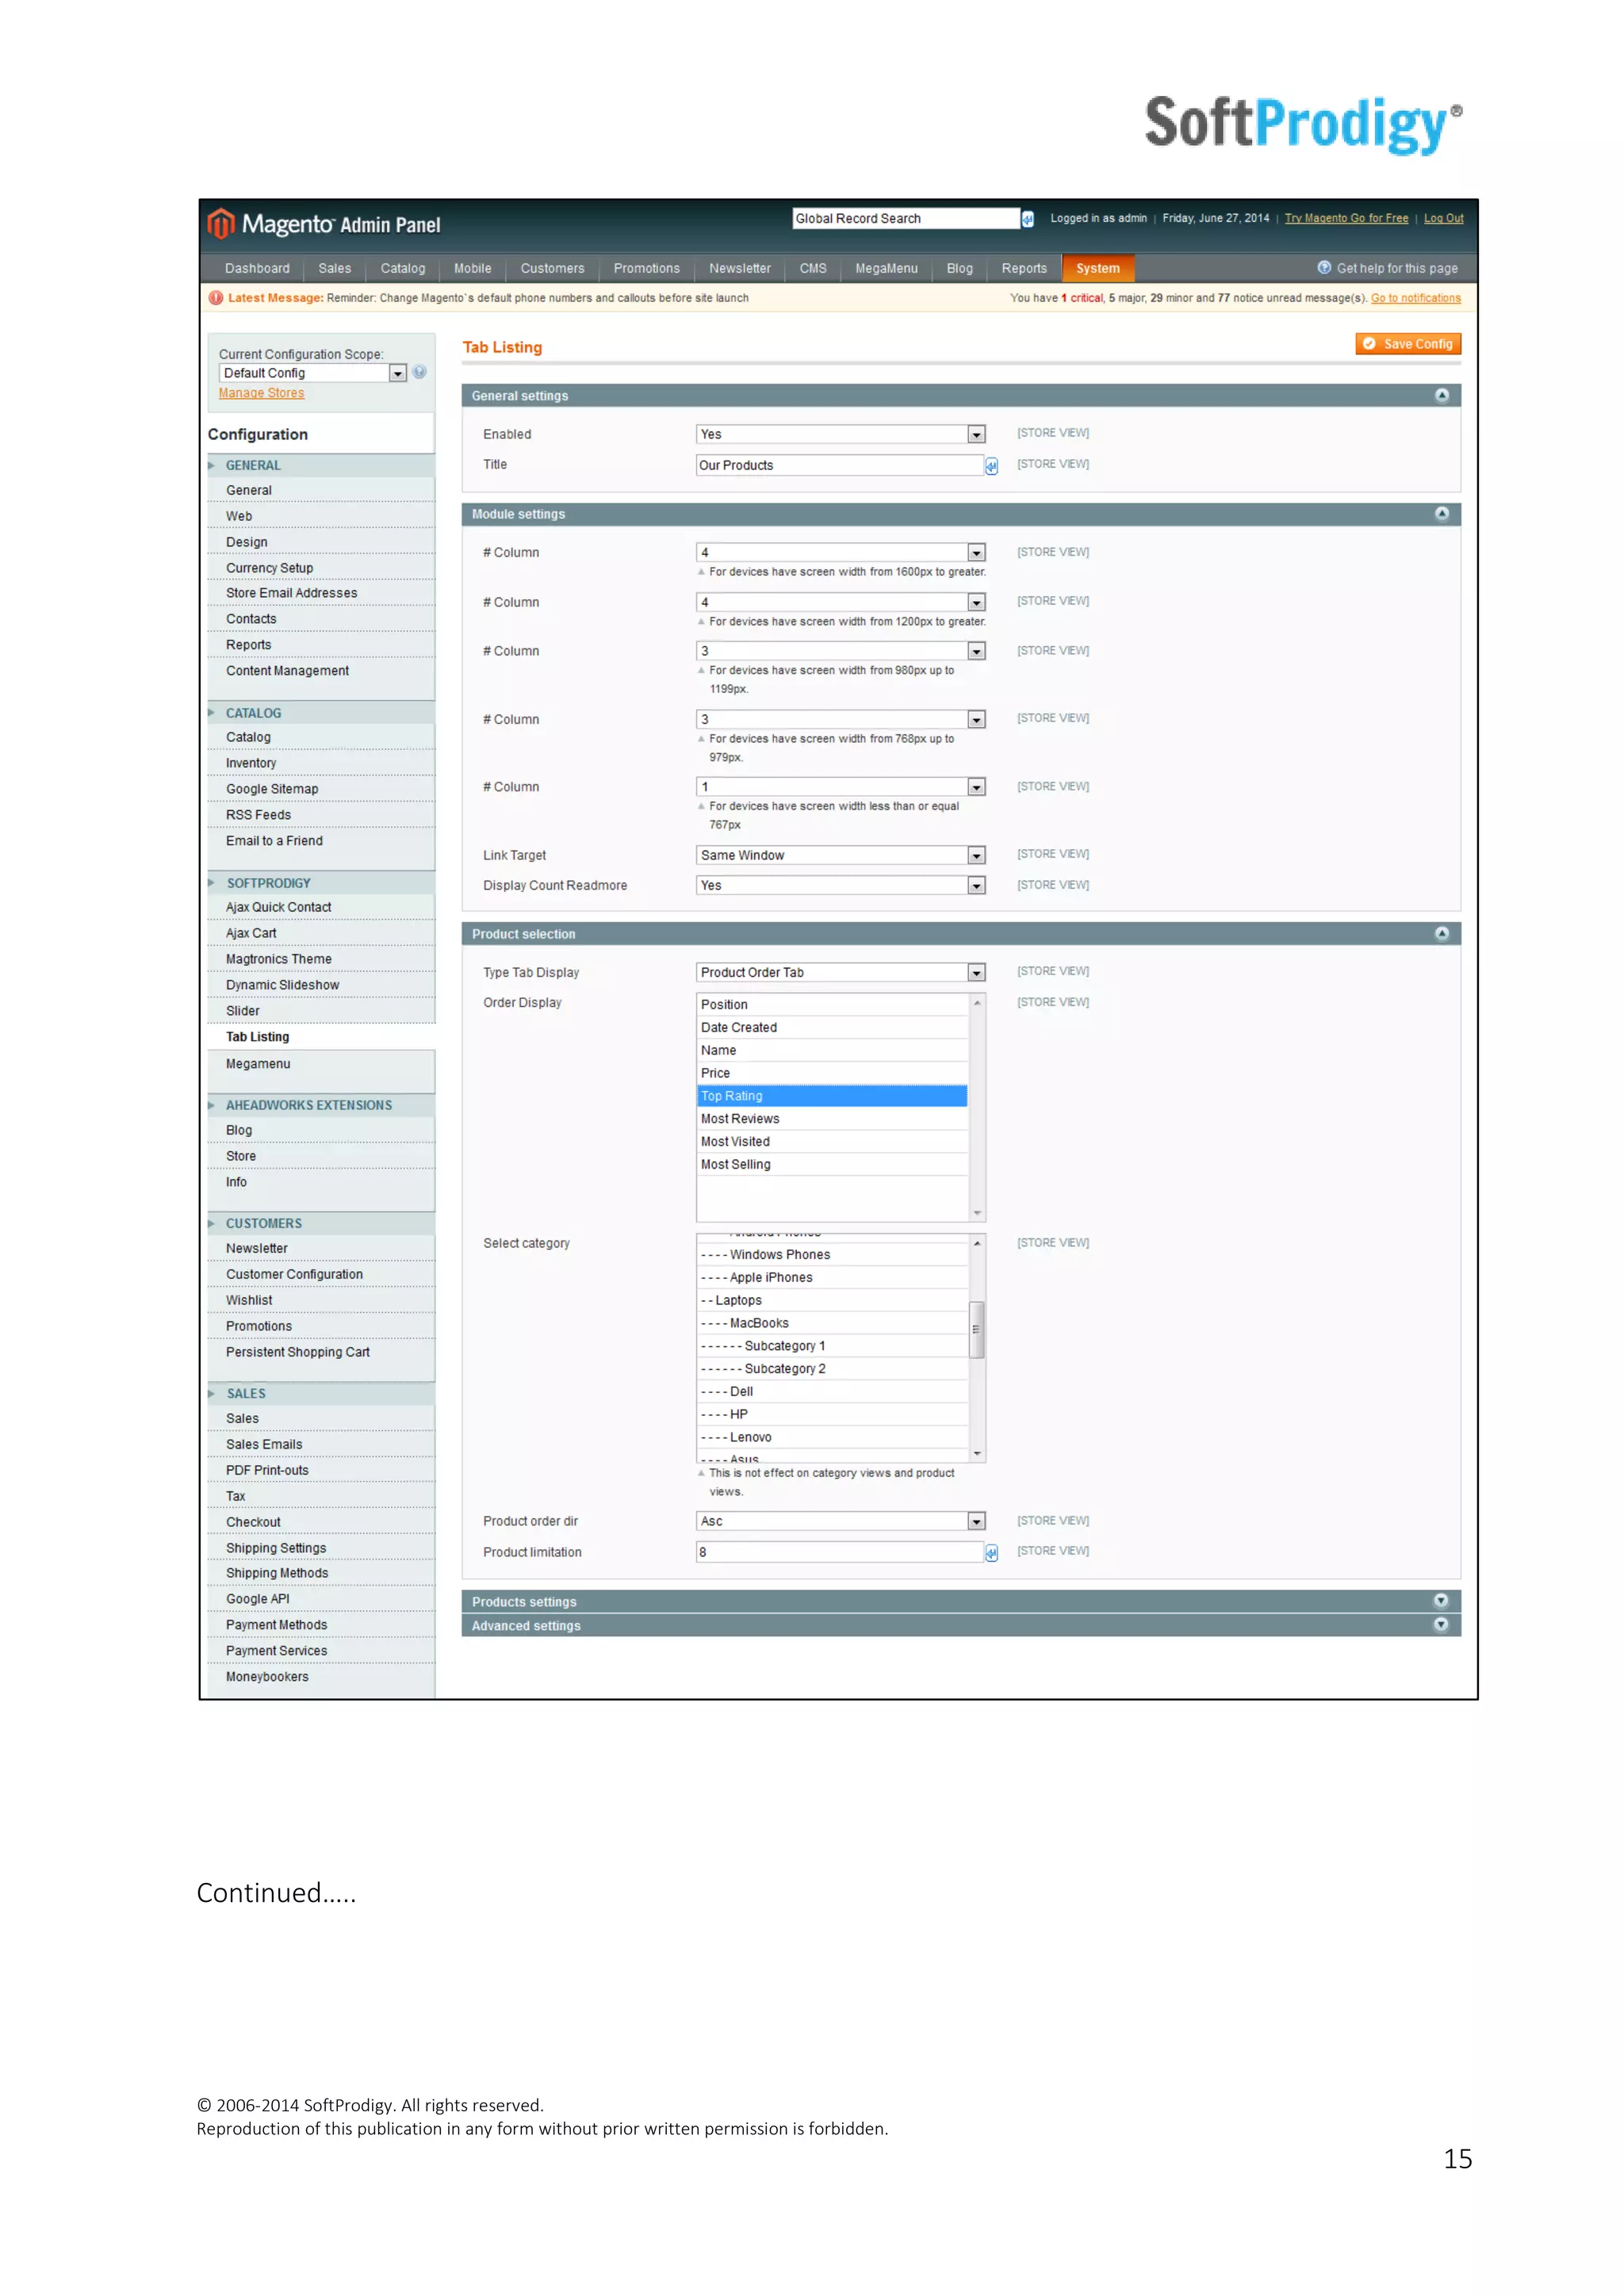The height and width of the screenshot is (2296, 1624).
Task: Click the critical Latest Message alert icon
Action: 215,298
